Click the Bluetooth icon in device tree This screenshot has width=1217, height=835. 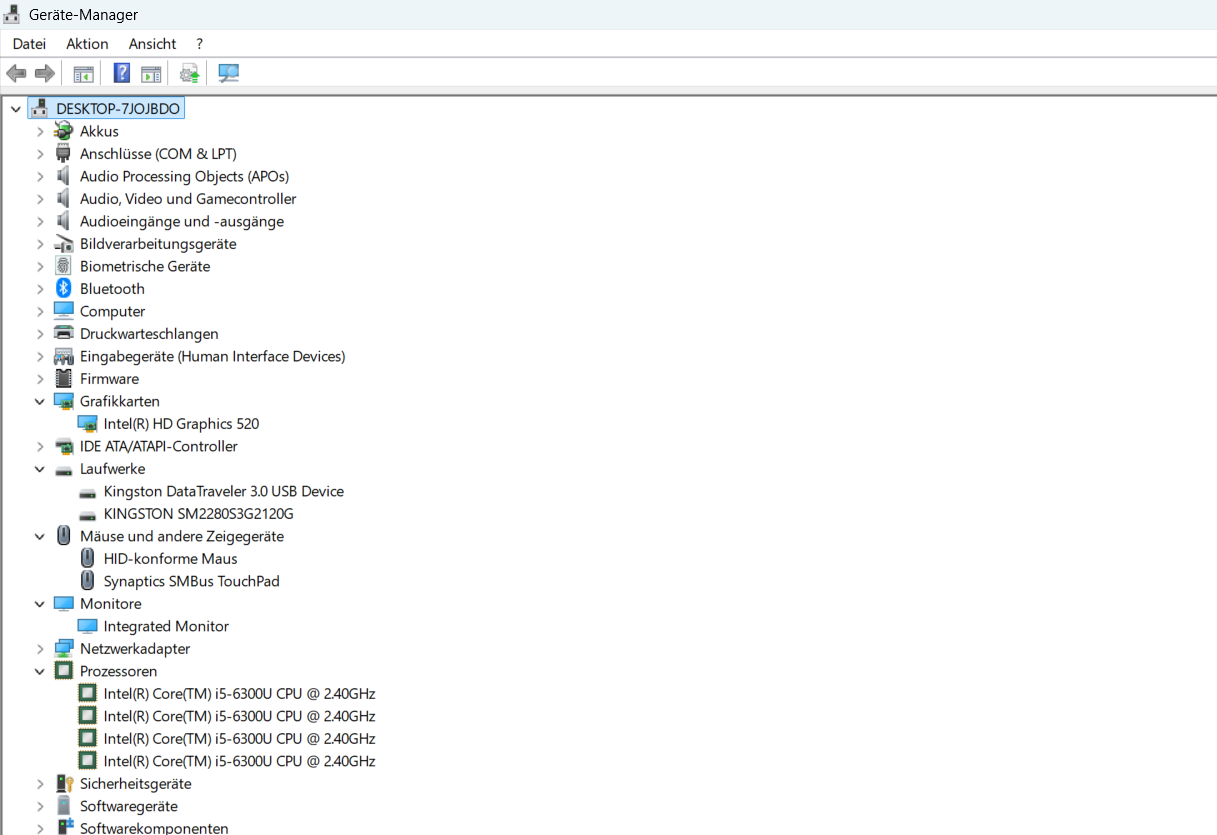tap(64, 288)
